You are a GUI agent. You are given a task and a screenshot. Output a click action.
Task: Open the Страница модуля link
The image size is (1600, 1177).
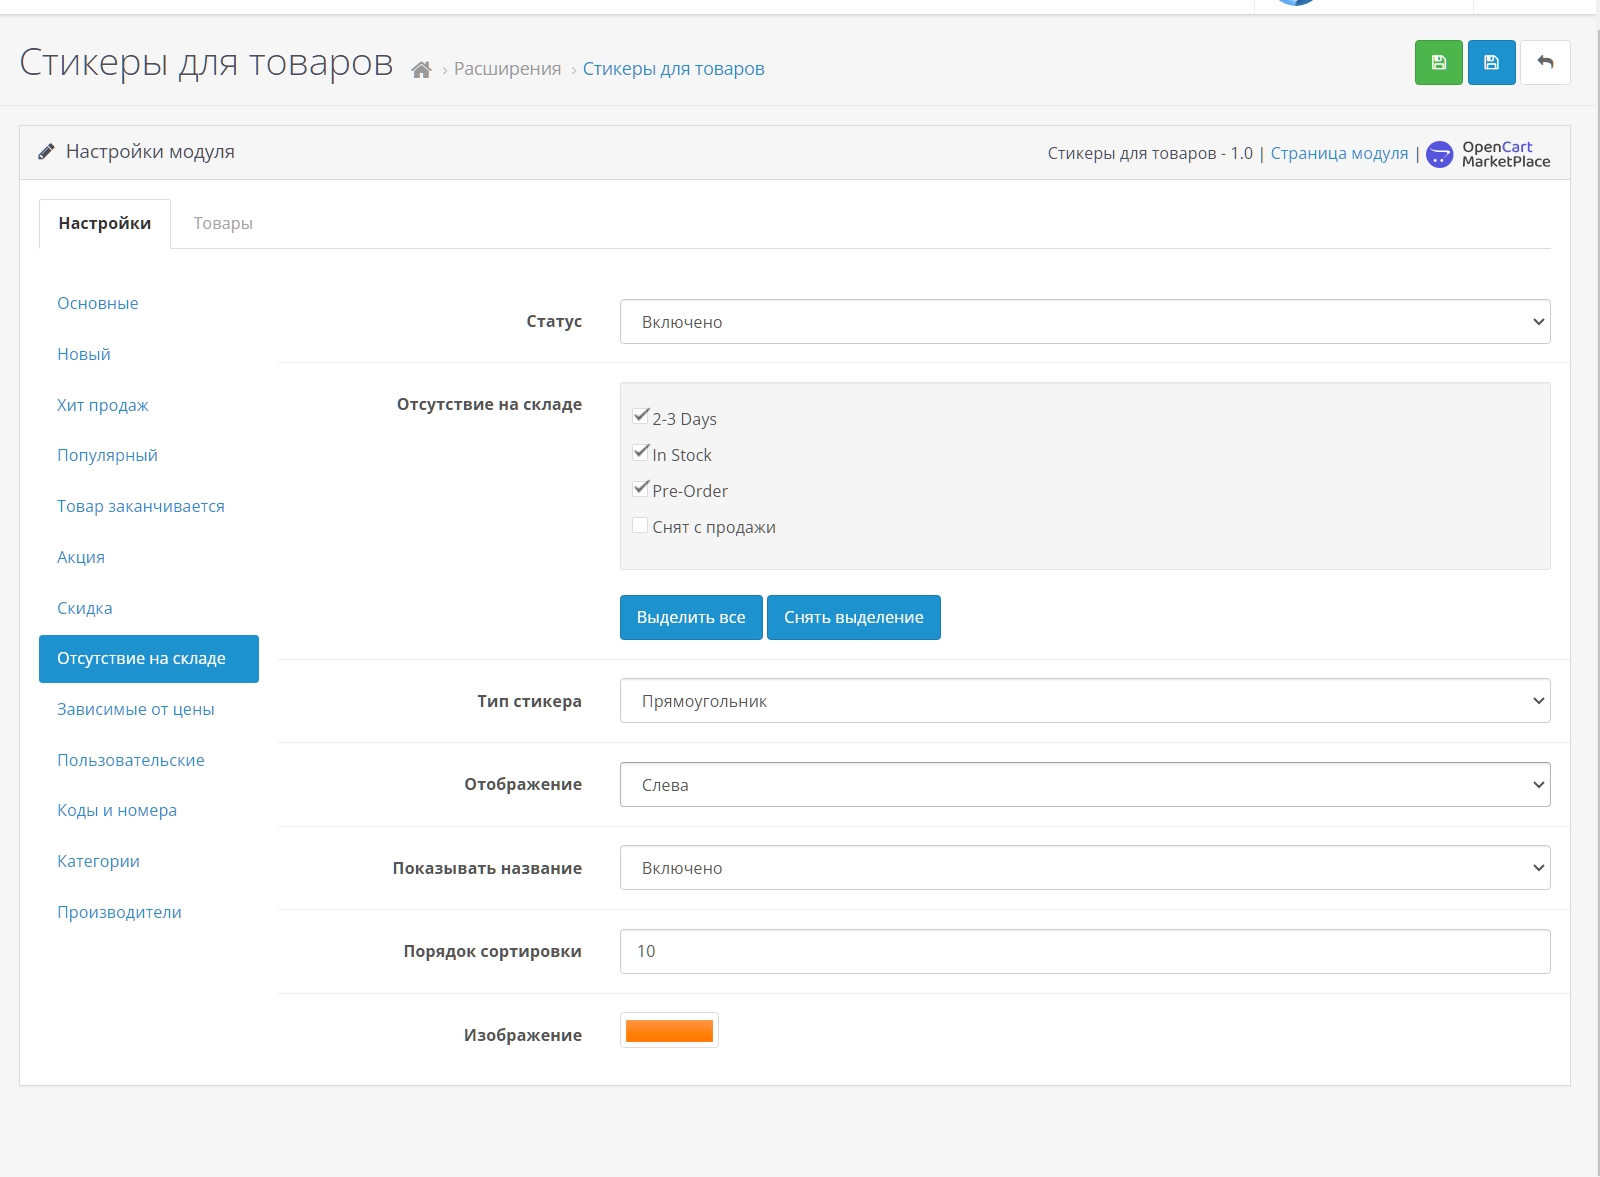pos(1339,154)
